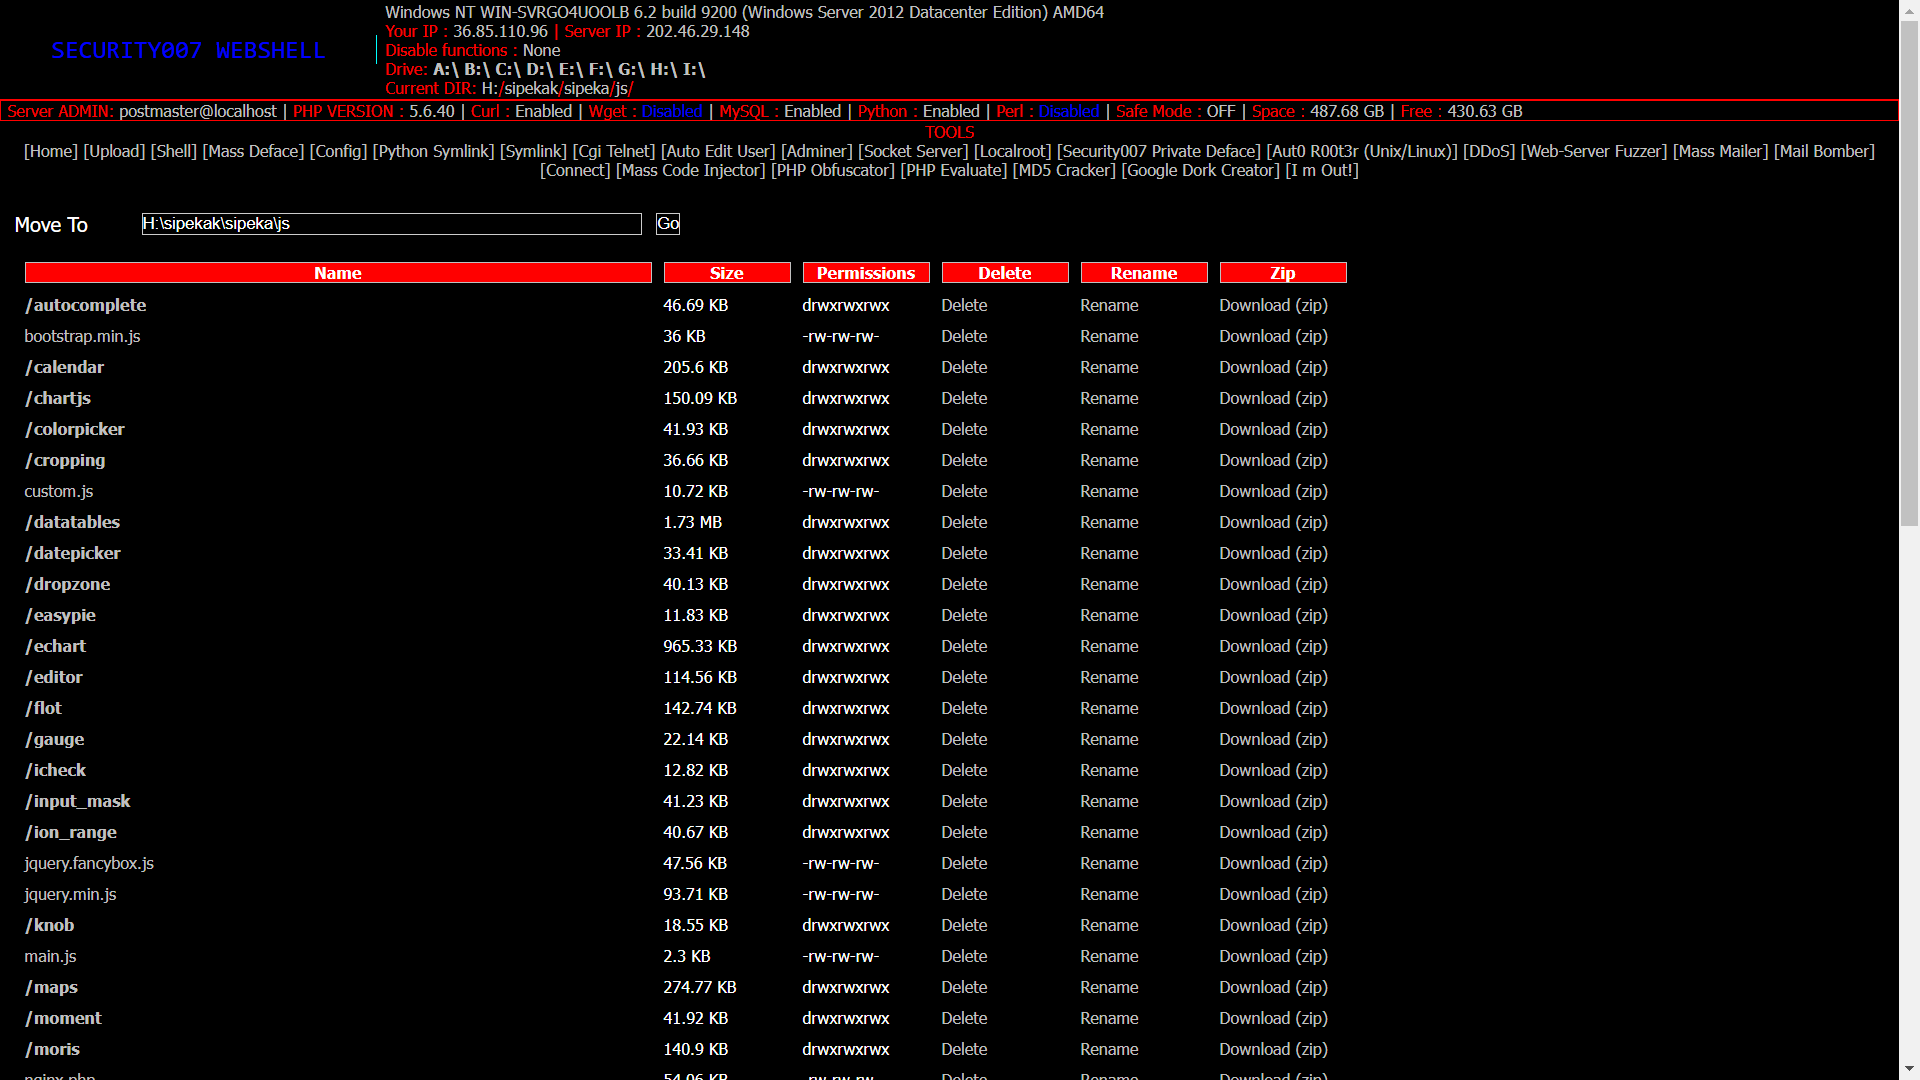Open the [PHP Evaluate] tool
Screen dimensions: 1920x1080
(x=953, y=170)
